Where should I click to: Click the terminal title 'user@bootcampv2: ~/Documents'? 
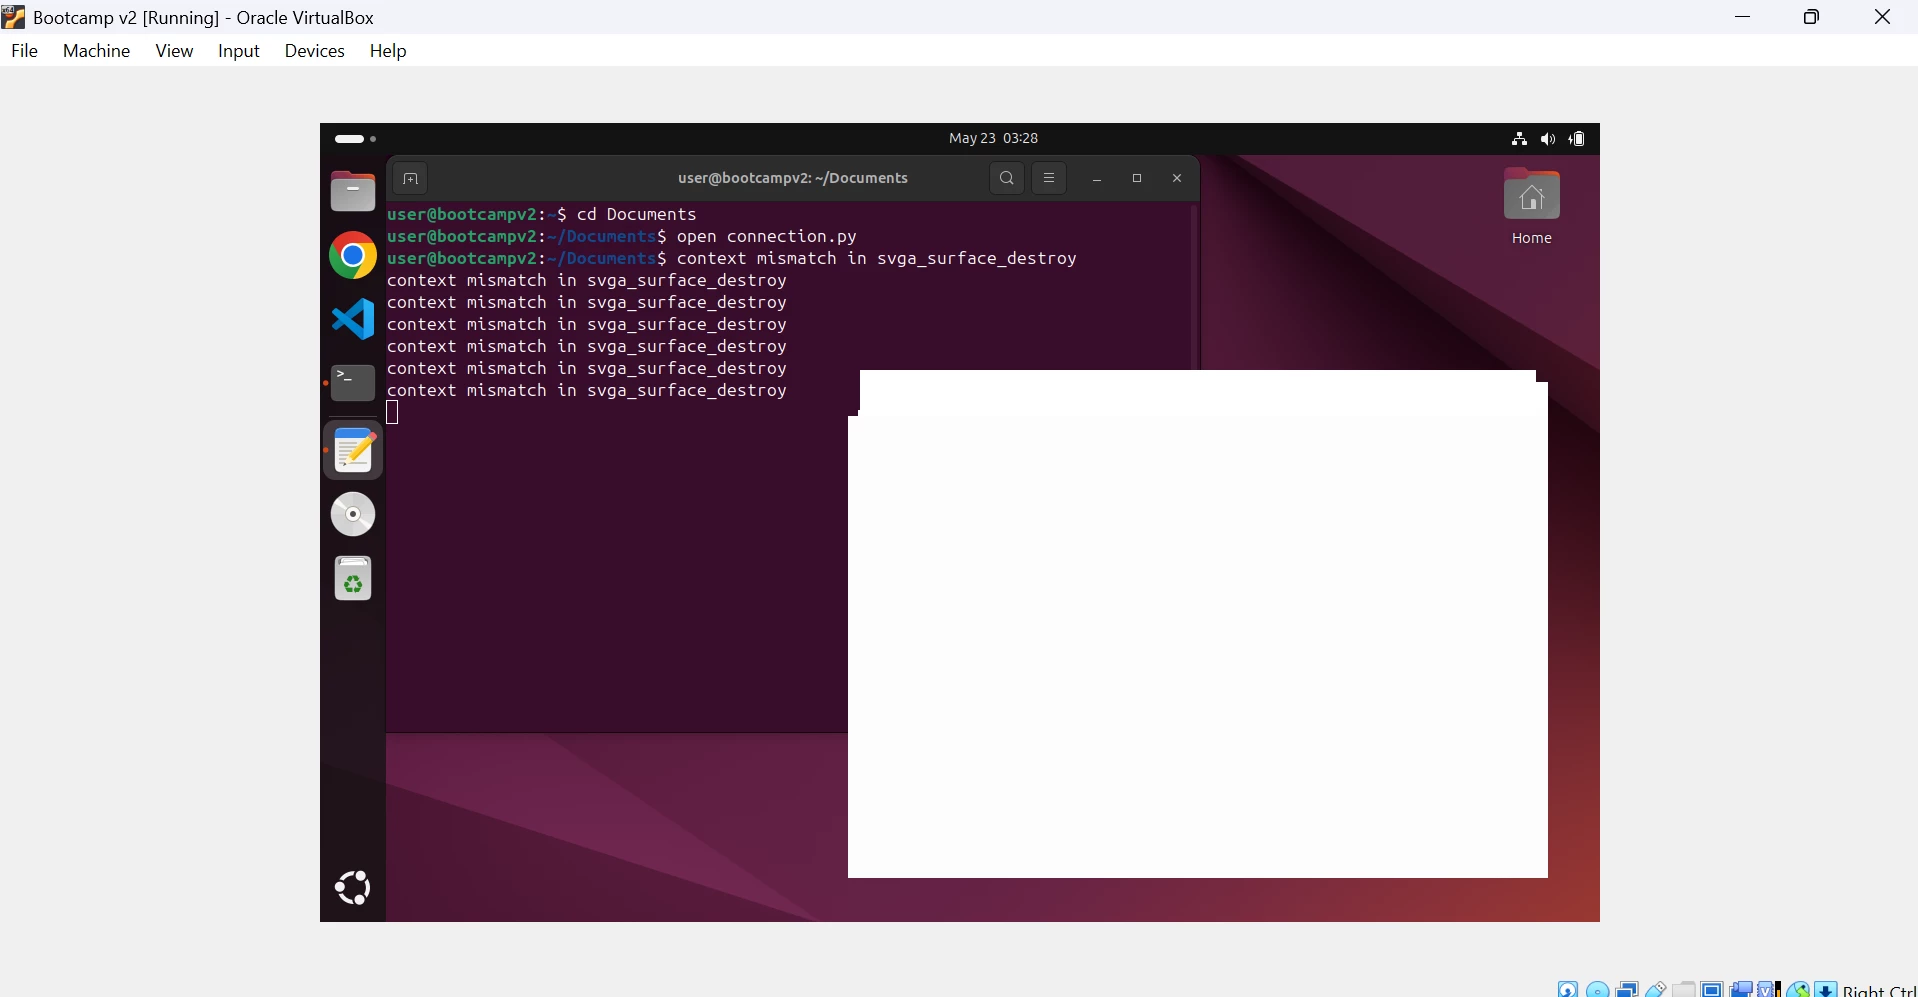(793, 179)
